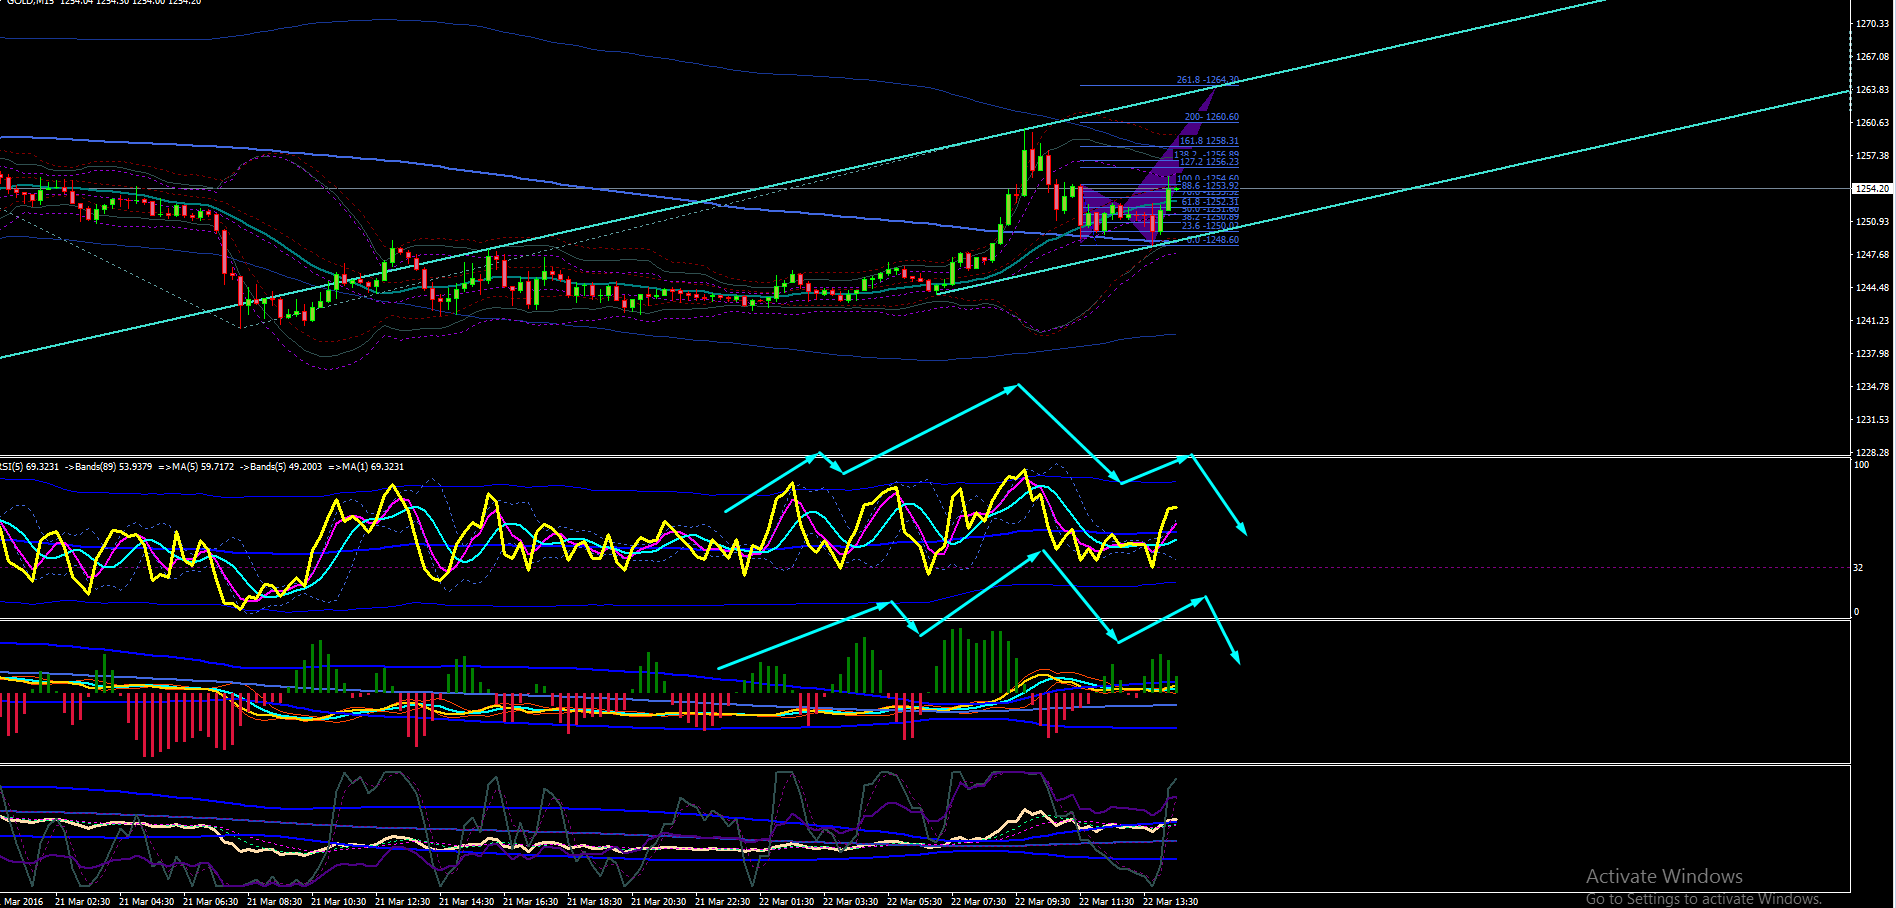Click the 22 Mar 09:30 time label
1896x908 pixels.
1043,902
